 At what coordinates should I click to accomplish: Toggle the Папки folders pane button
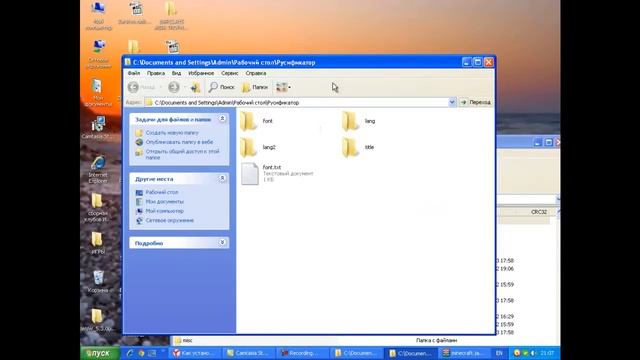point(255,87)
